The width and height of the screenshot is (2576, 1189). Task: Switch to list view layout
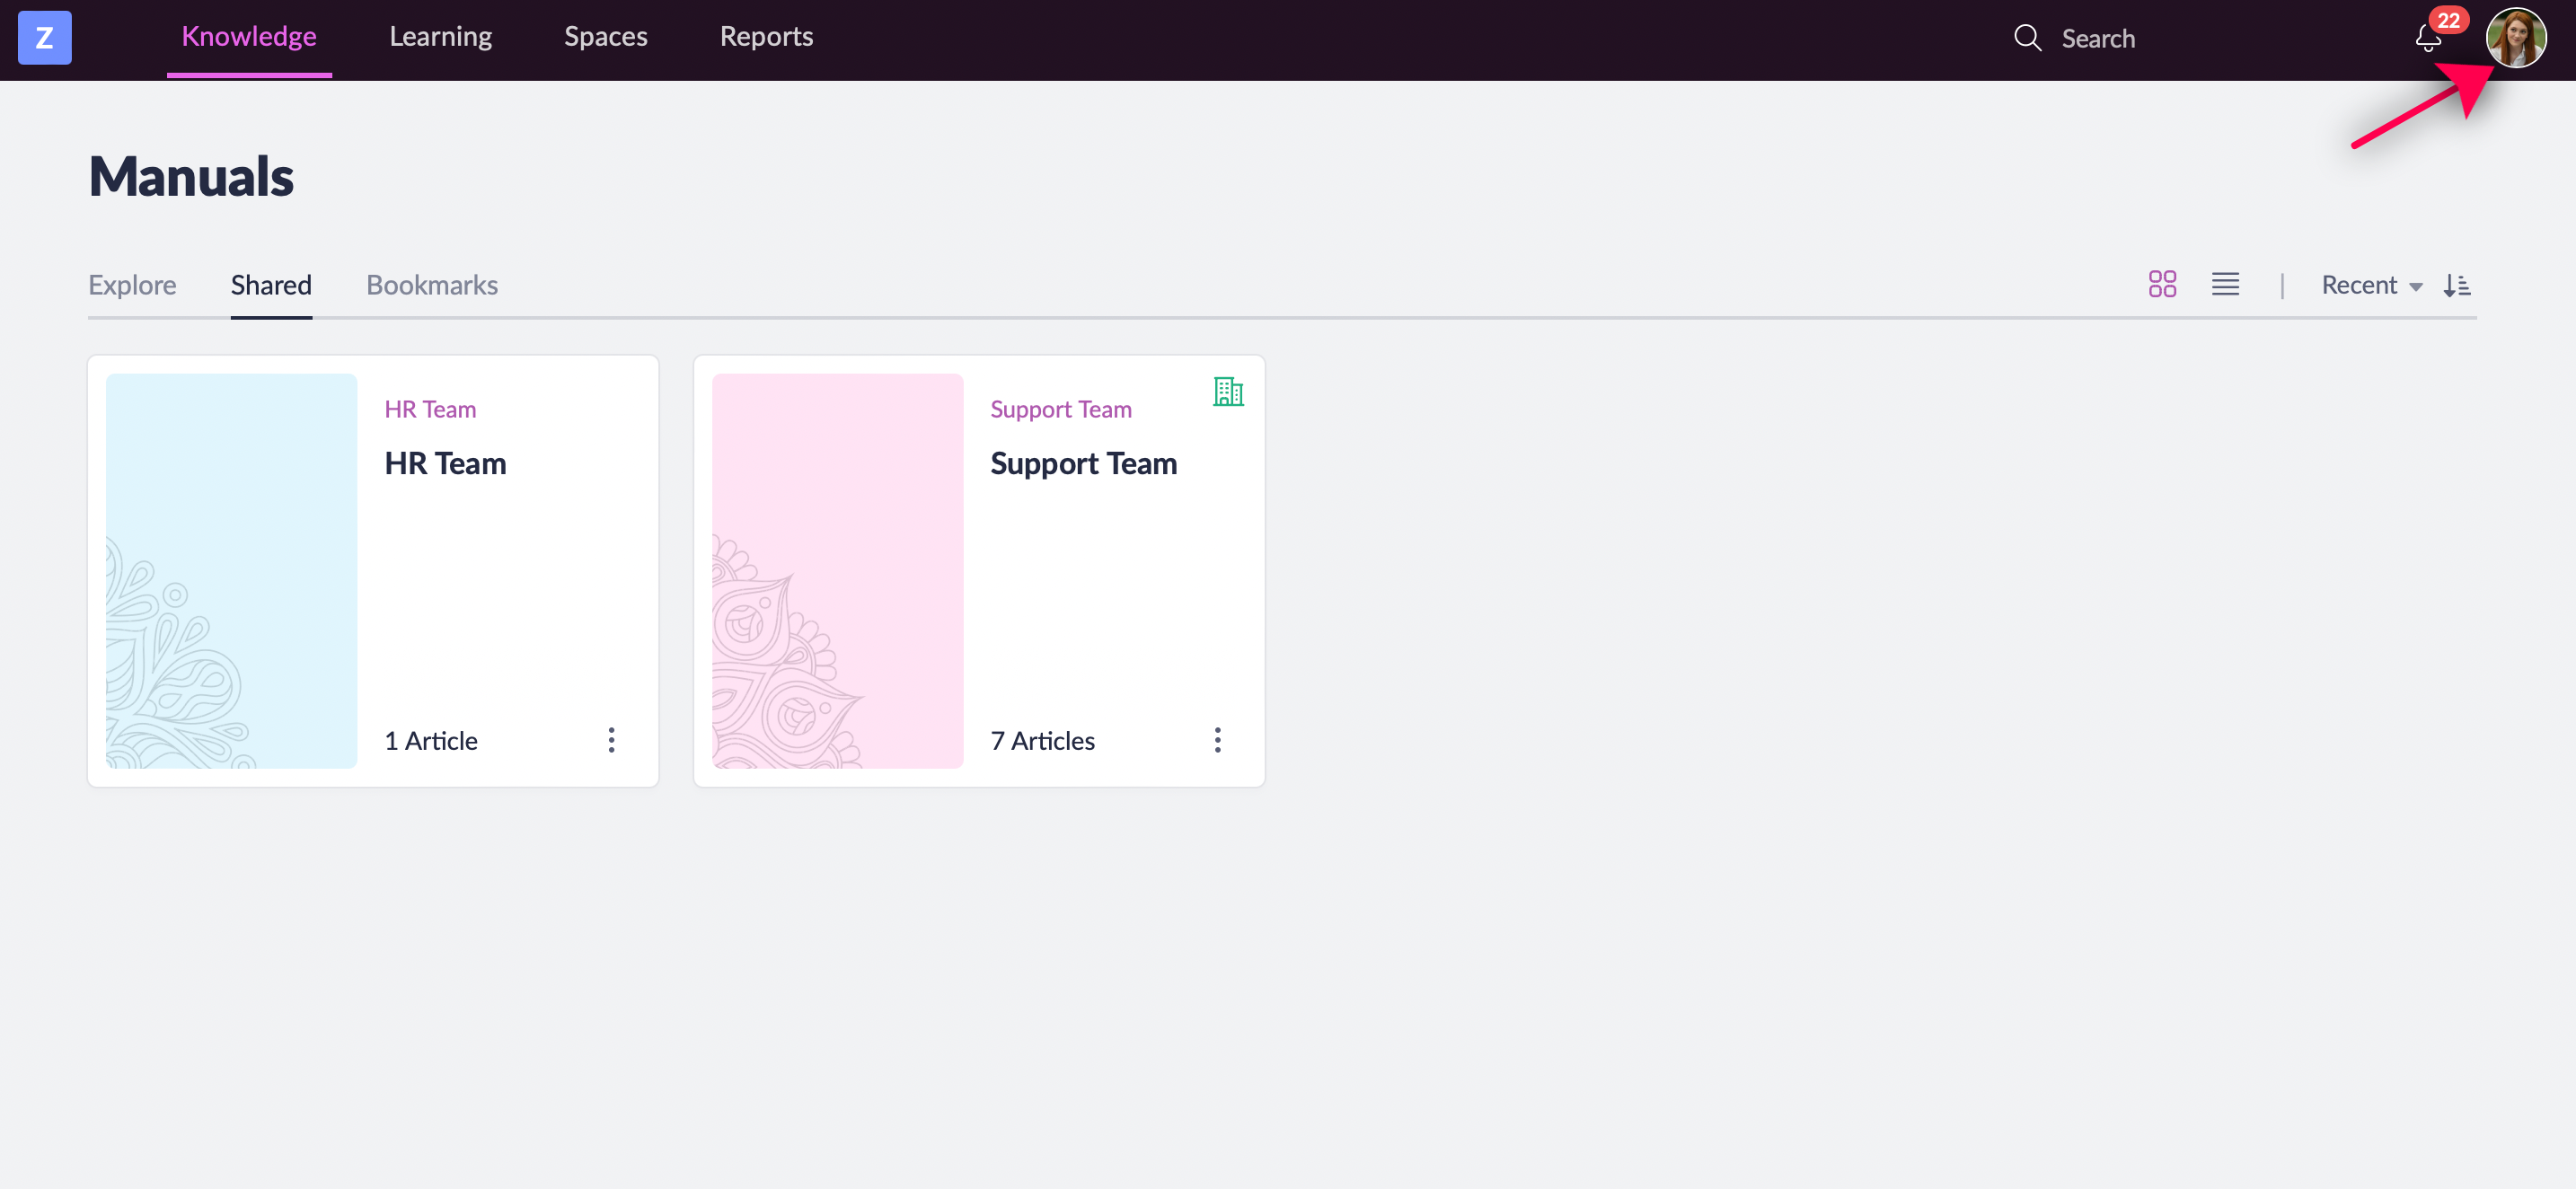(2225, 285)
